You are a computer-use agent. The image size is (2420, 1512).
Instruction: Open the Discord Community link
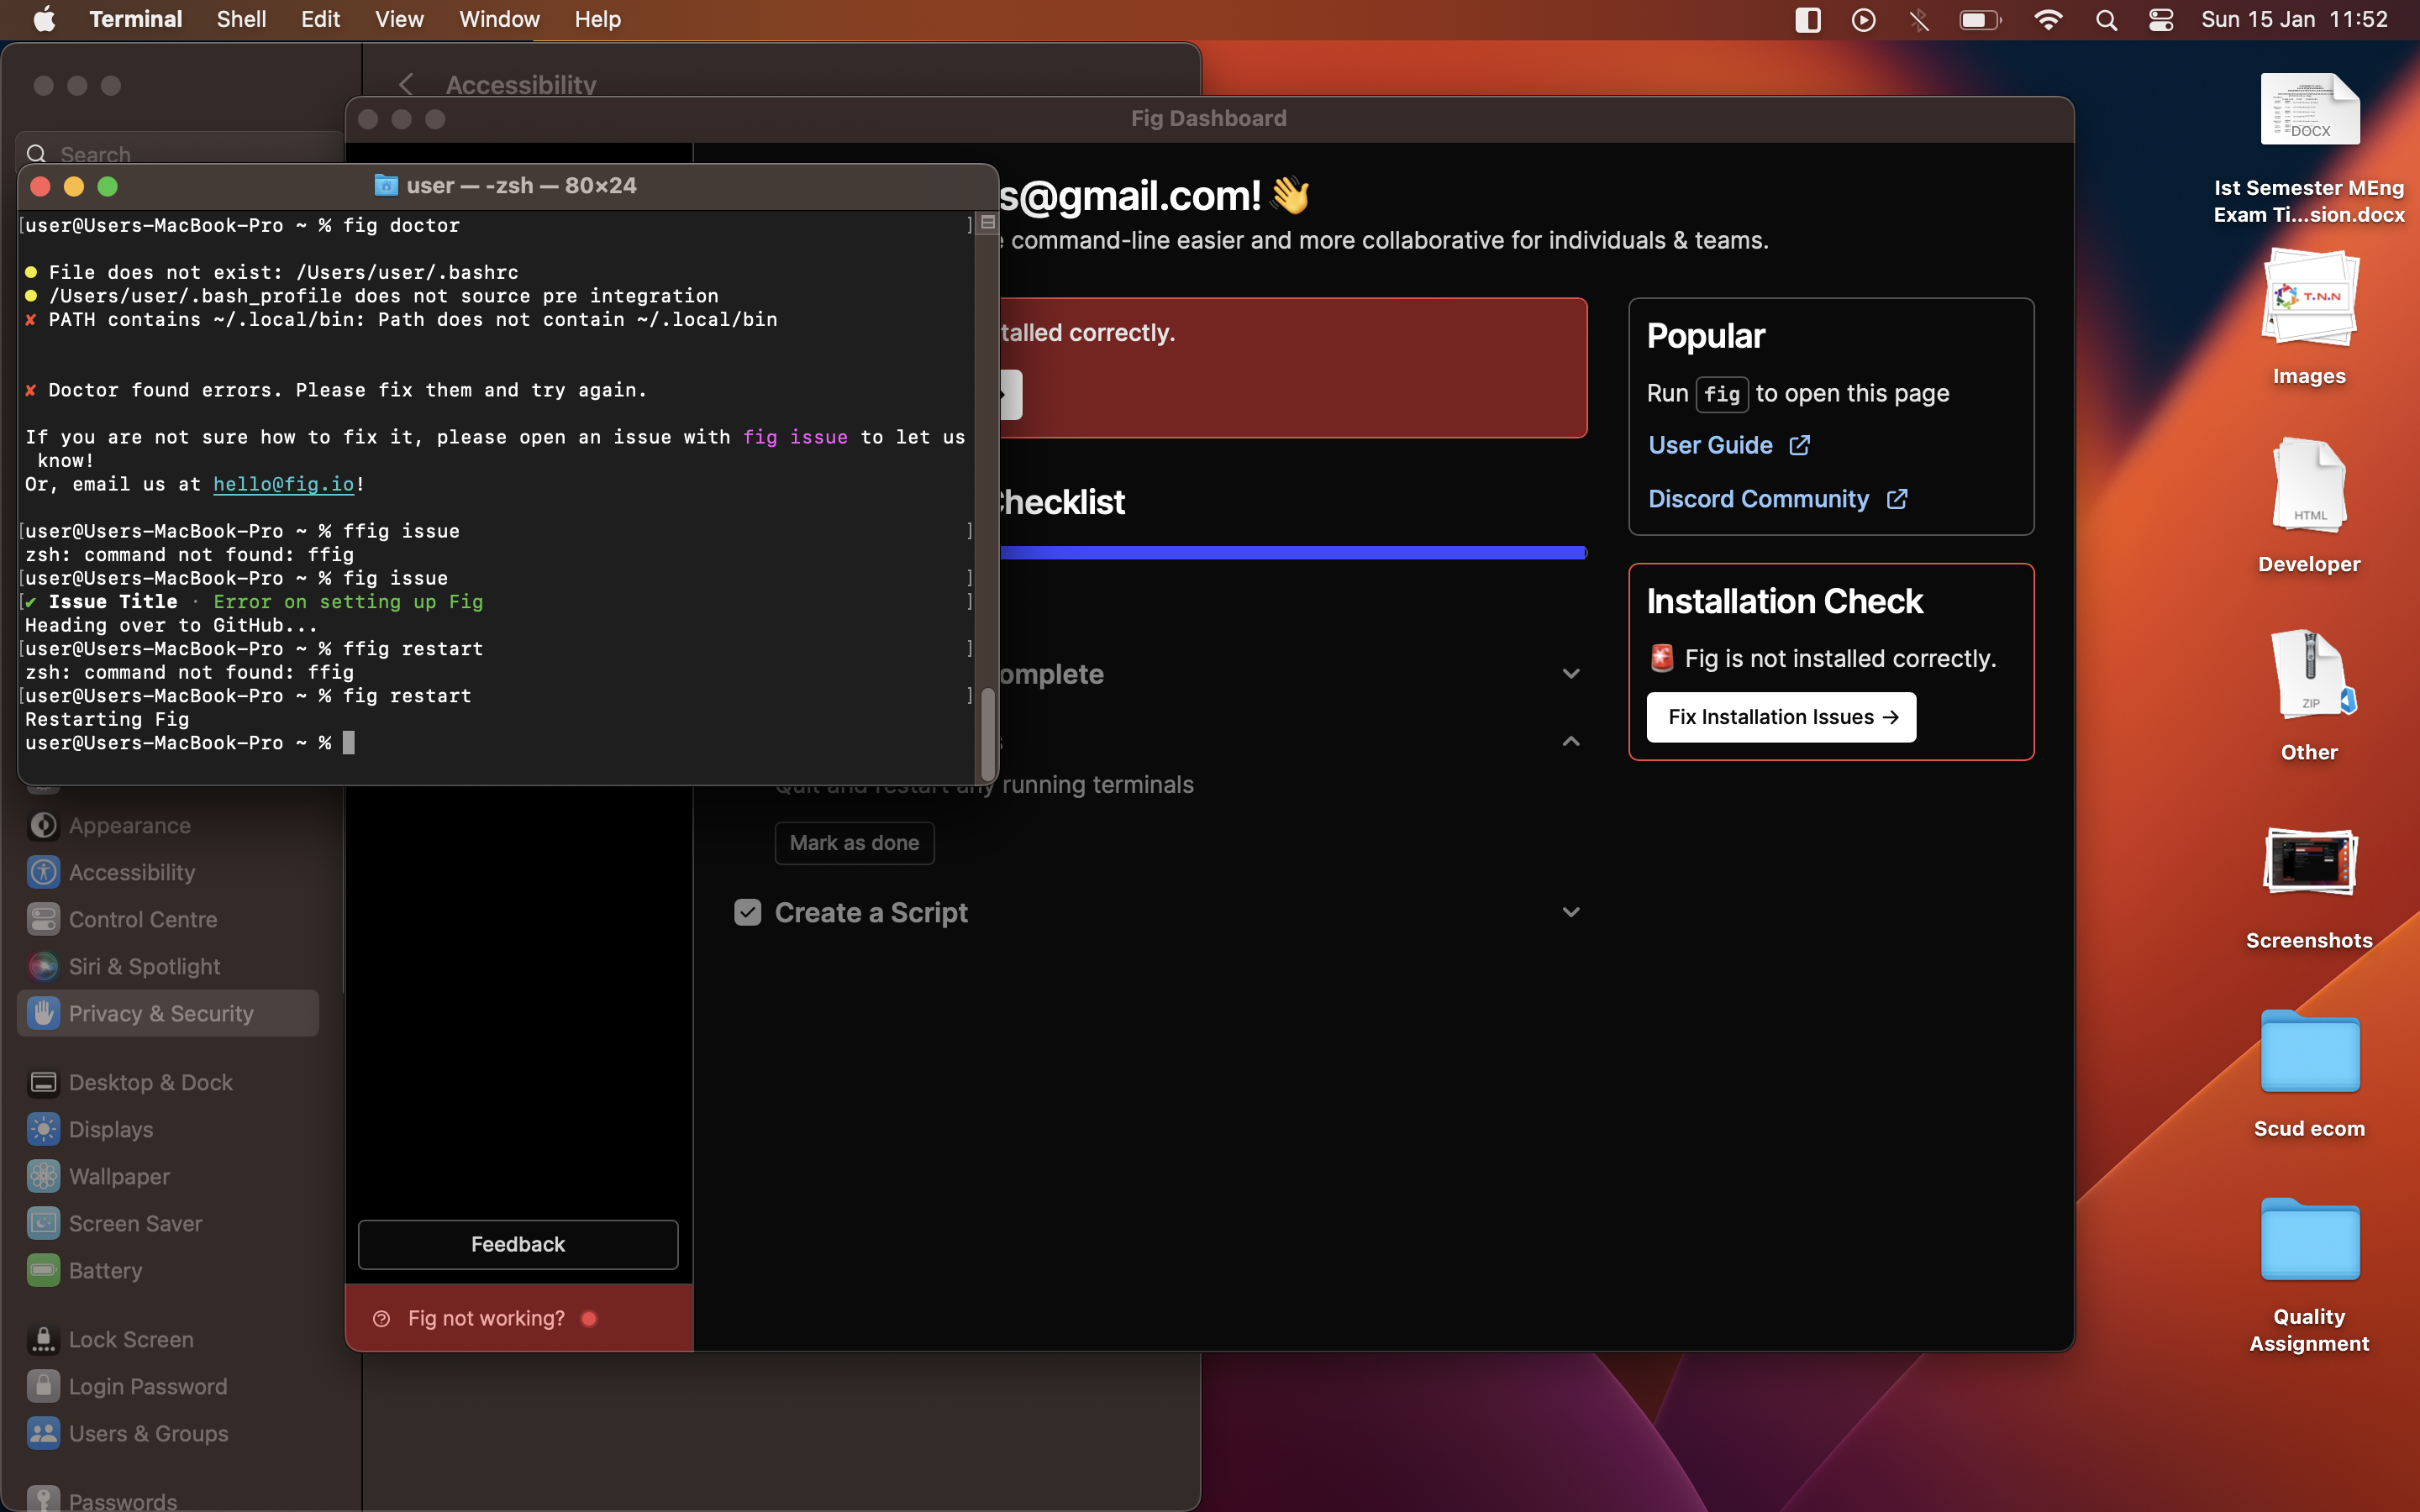pos(1778,499)
